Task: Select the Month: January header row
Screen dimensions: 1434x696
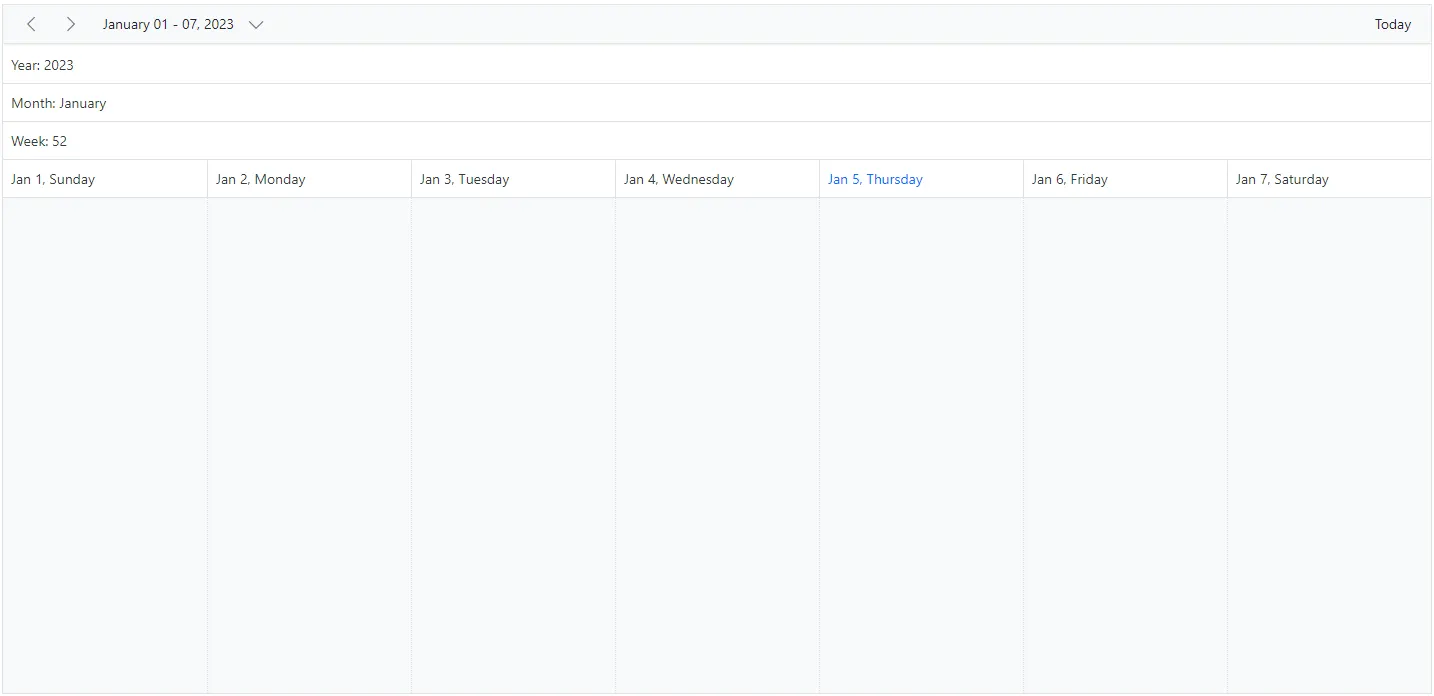Action: [717, 103]
